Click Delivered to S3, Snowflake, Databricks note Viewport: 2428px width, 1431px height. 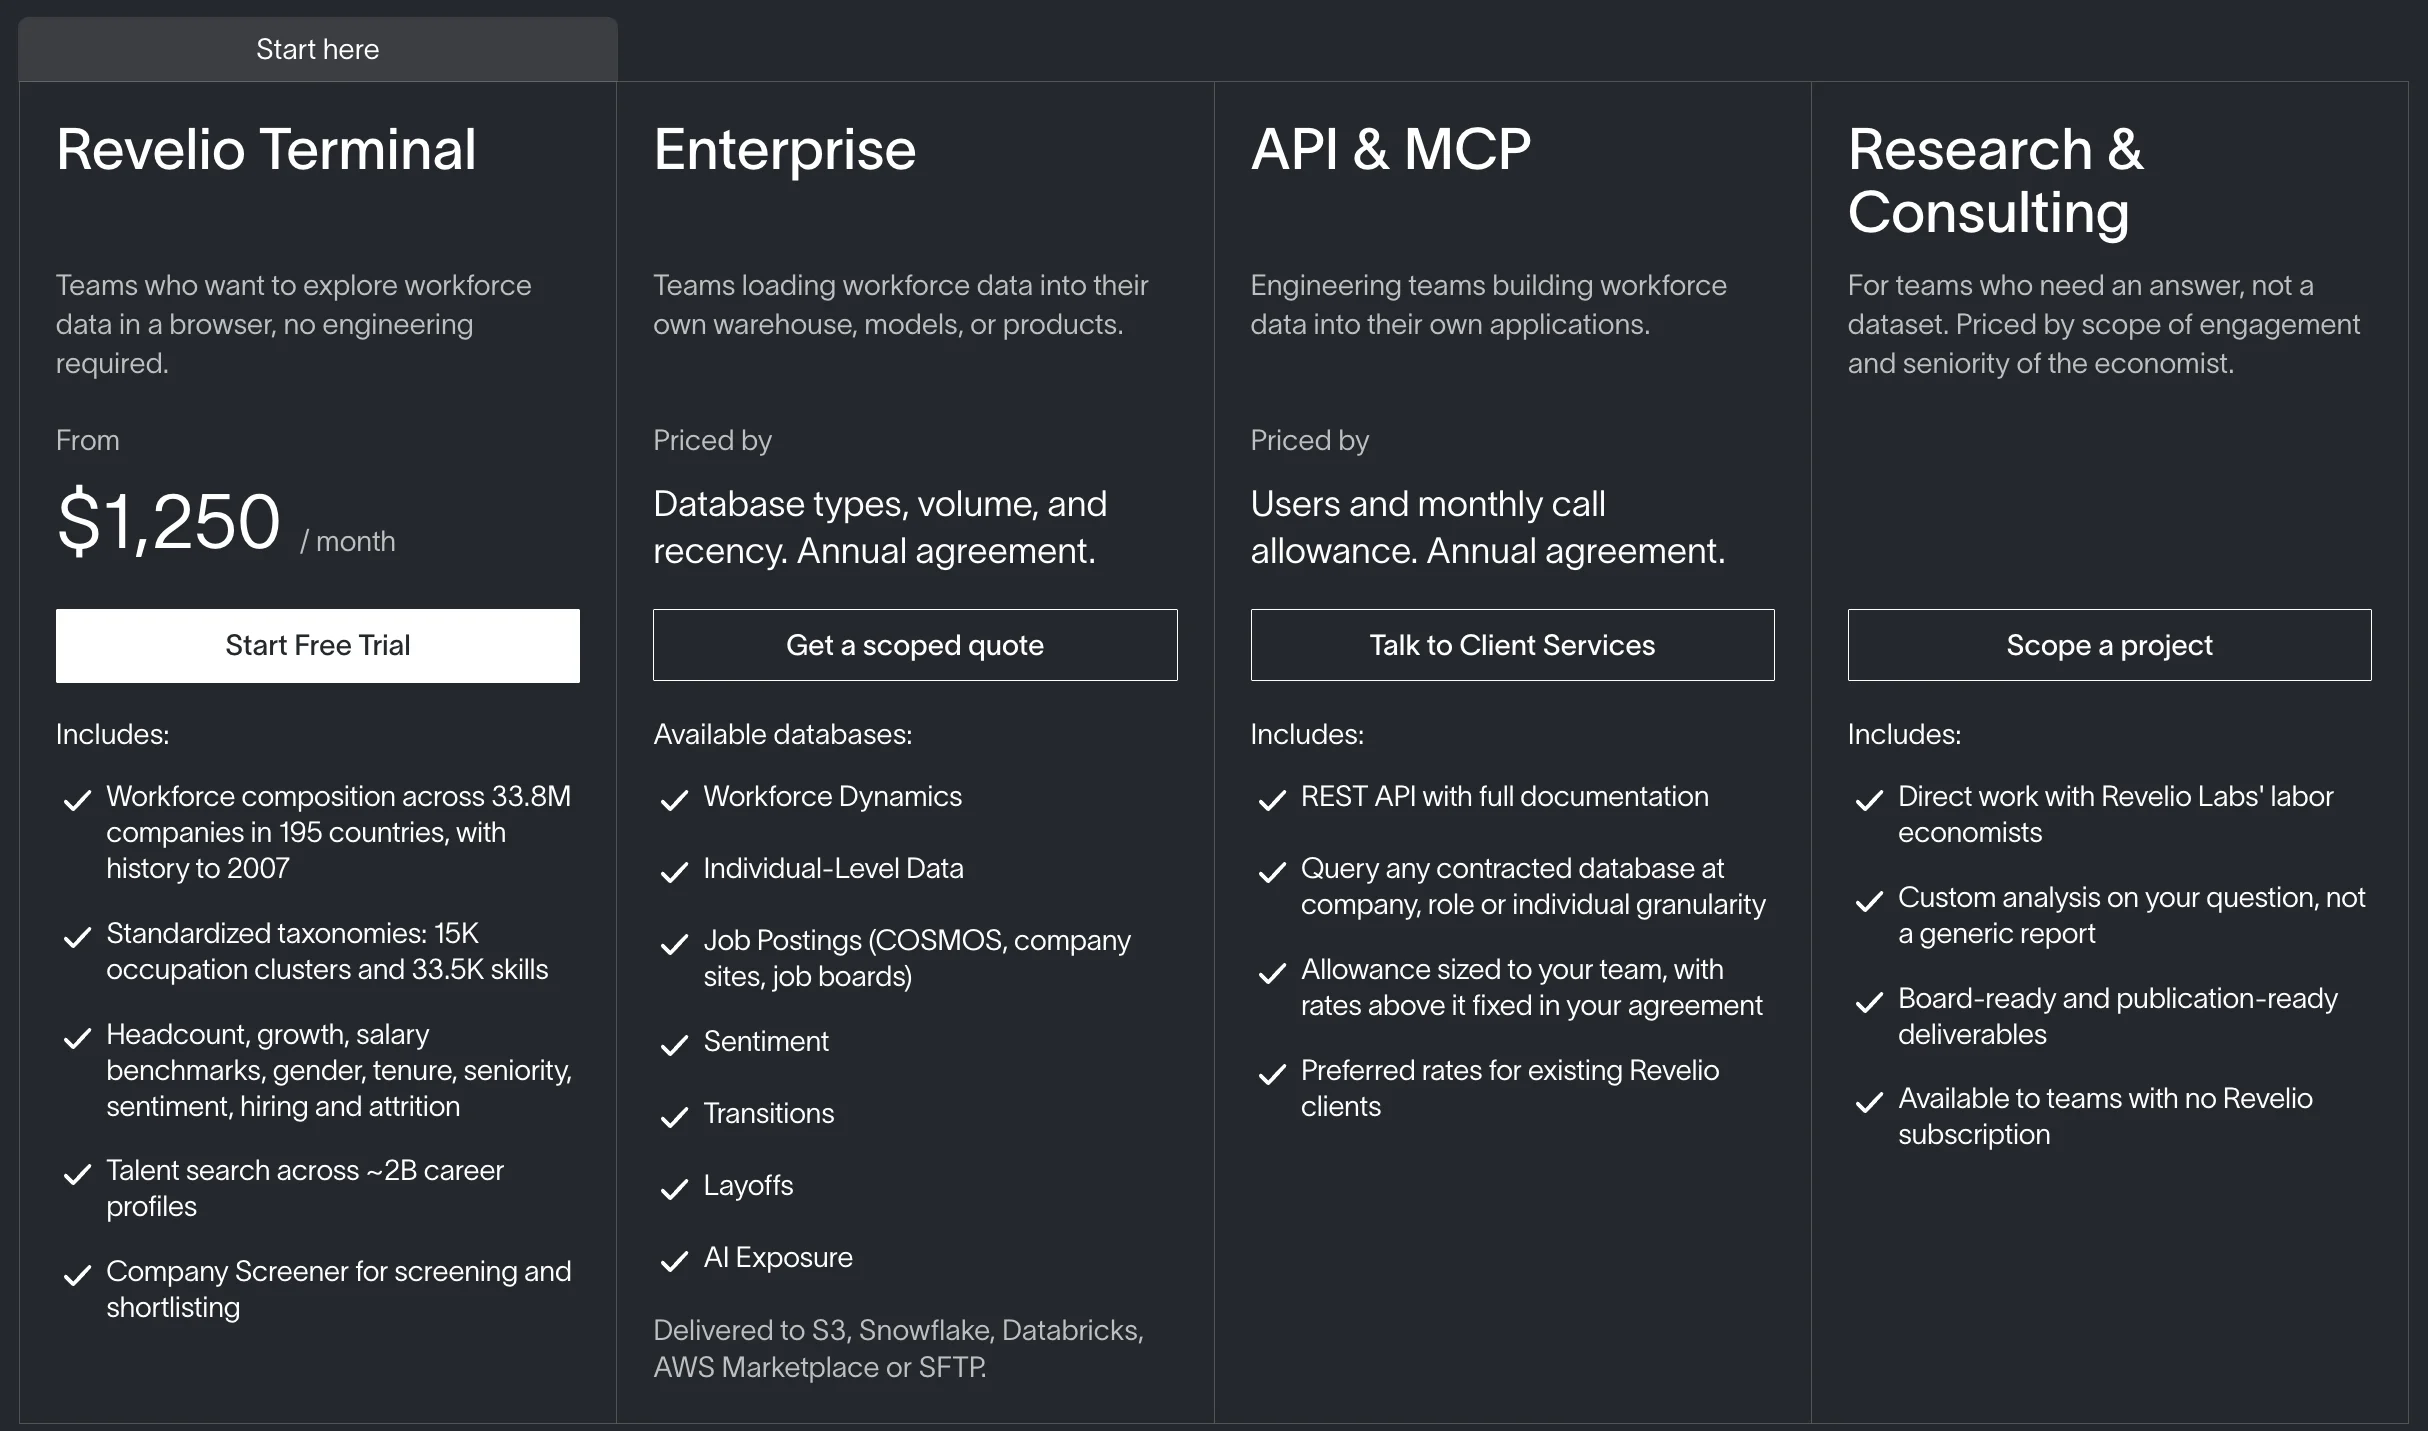(x=898, y=1348)
